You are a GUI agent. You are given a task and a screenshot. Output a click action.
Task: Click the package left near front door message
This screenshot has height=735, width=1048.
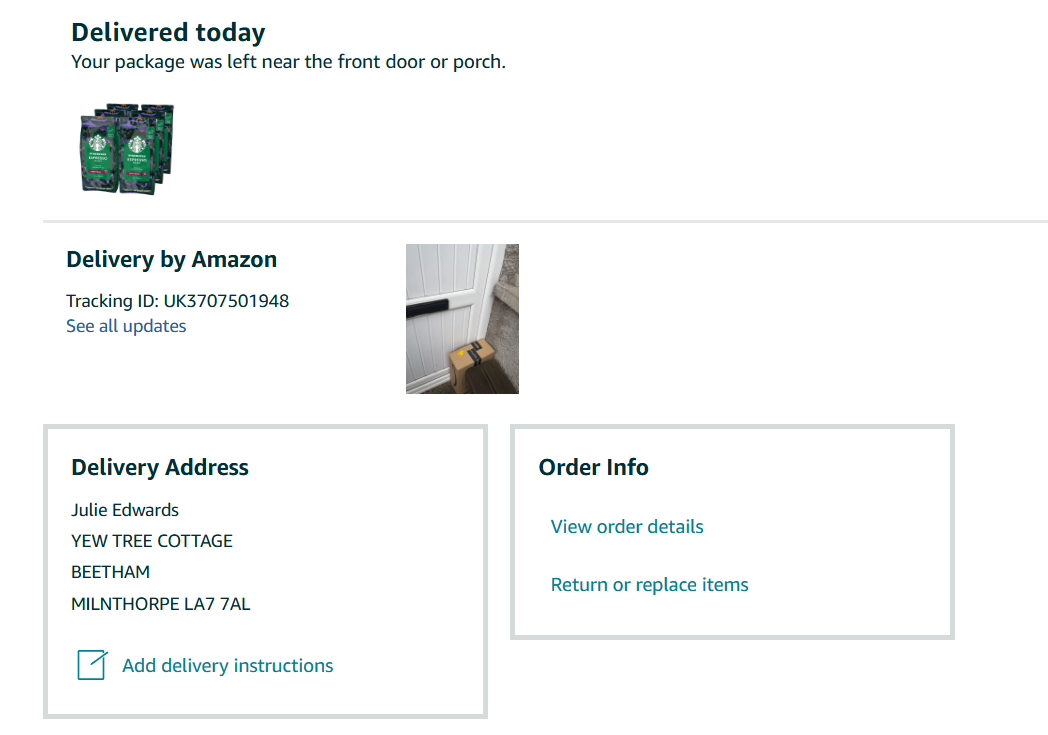tap(288, 62)
